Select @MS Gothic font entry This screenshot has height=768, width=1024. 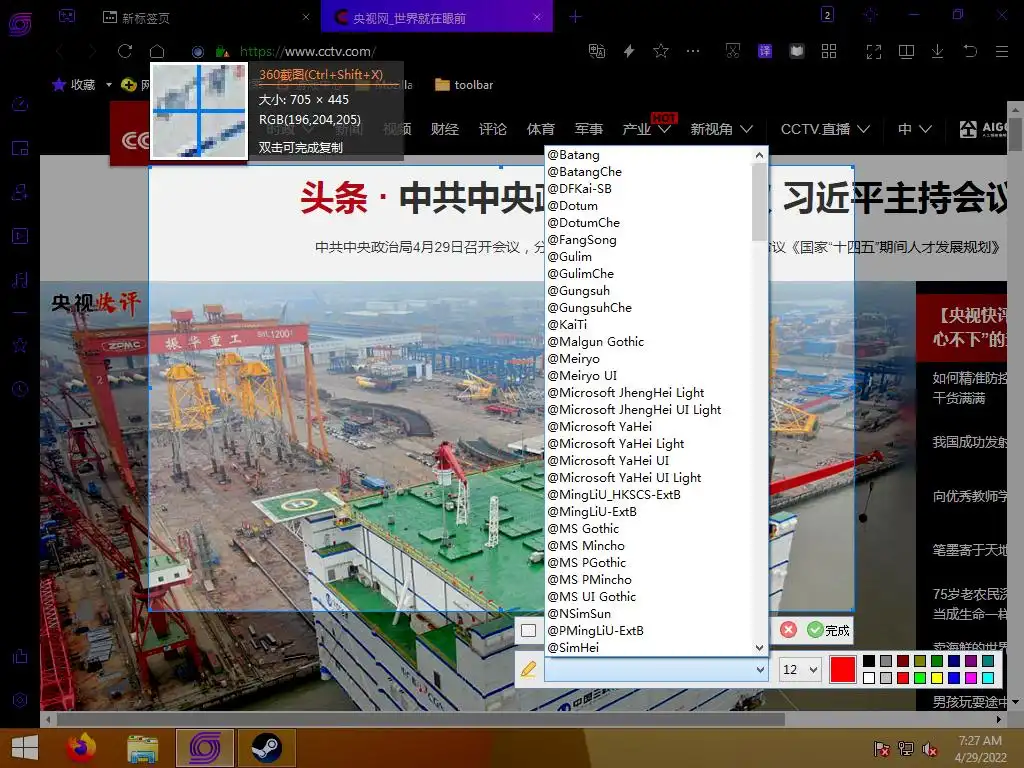tap(648, 528)
